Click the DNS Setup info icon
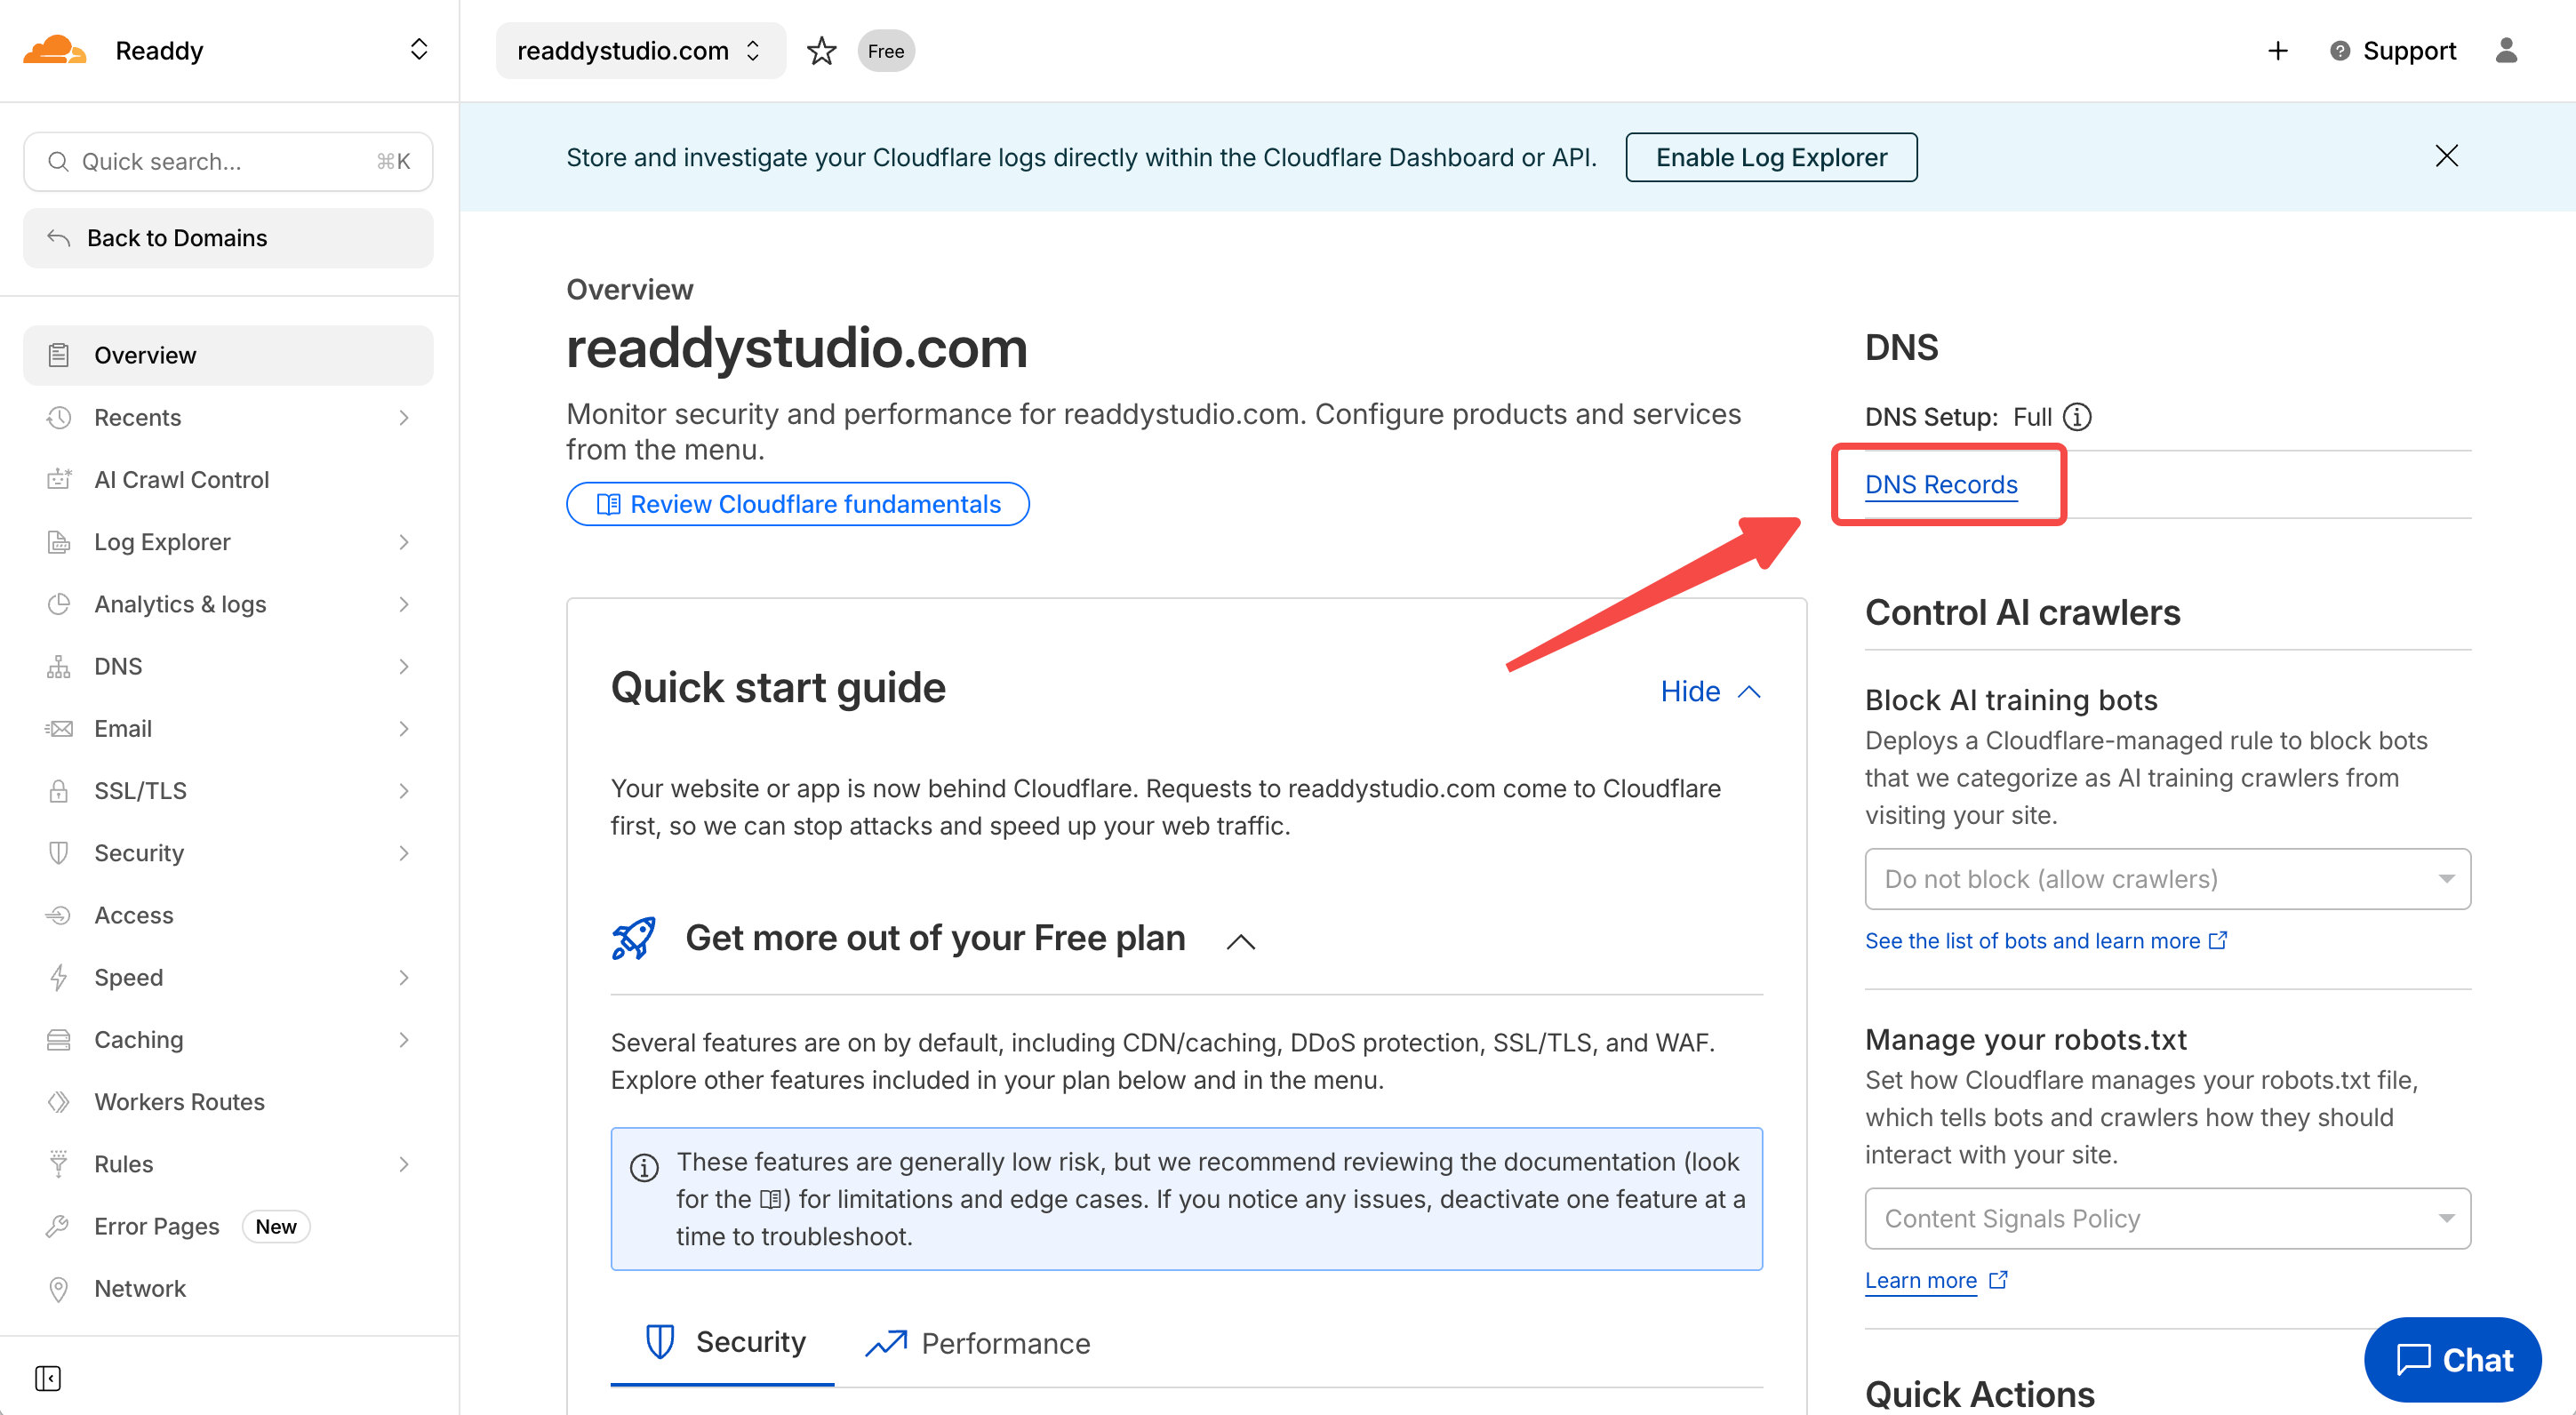Viewport: 2576px width, 1415px height. pos(2078,417)
